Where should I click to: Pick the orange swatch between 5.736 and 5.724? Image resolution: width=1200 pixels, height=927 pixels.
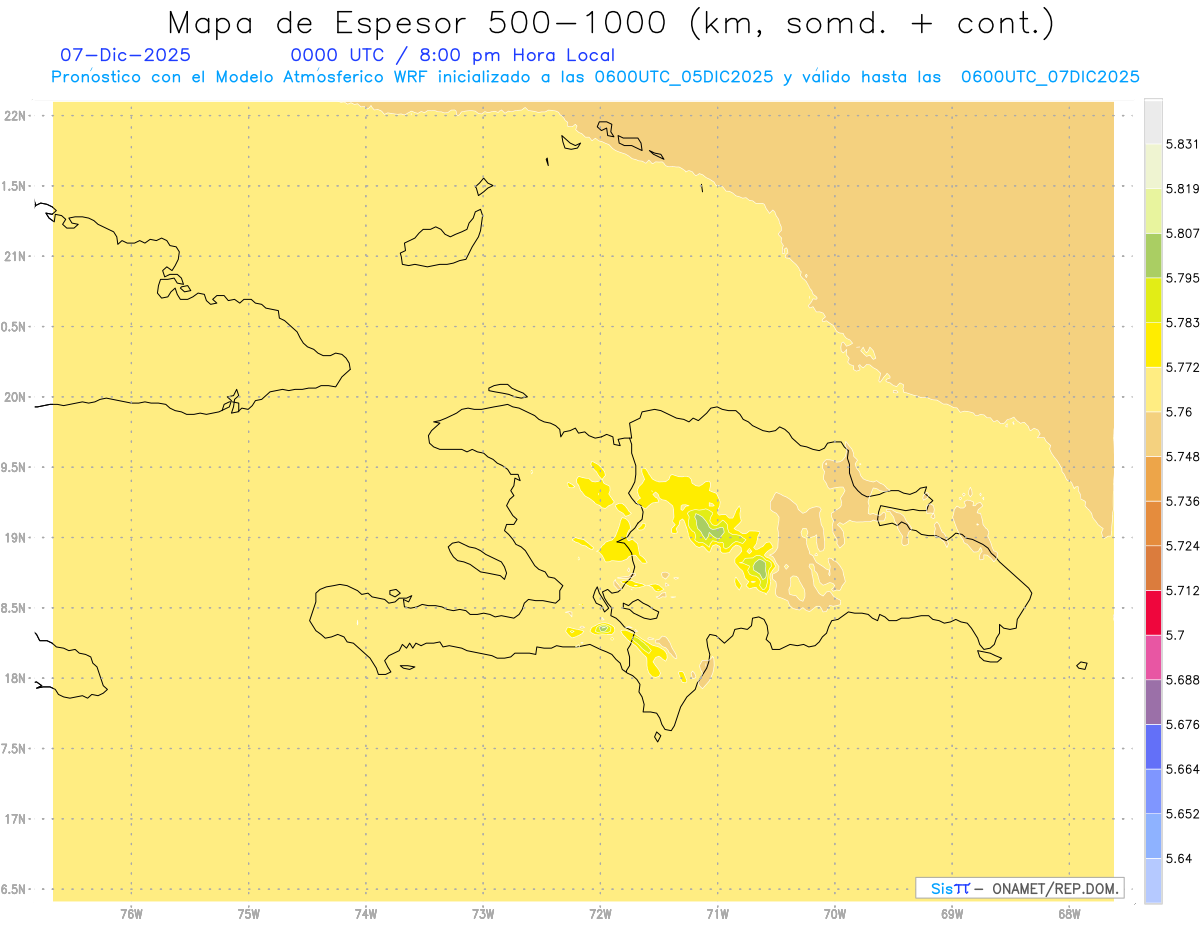pyautogui.click(x=1153, y=523)
